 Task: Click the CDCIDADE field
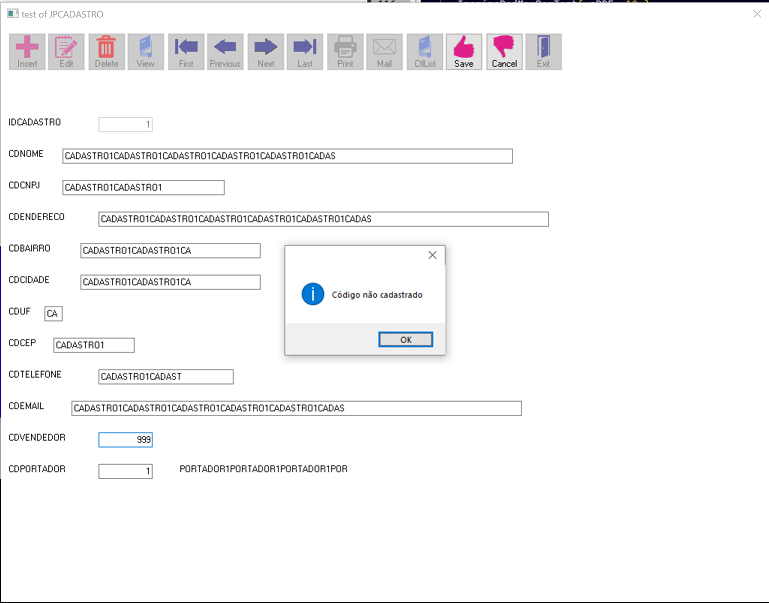tap(170, 282)
